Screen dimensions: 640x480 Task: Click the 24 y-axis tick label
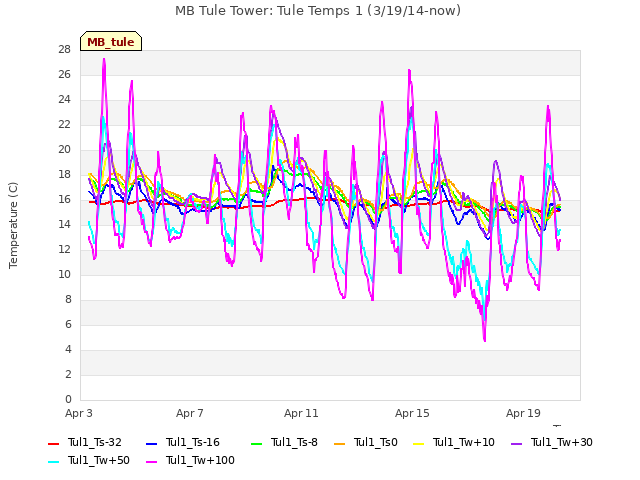pyautogui.click(x=64, y=100)
